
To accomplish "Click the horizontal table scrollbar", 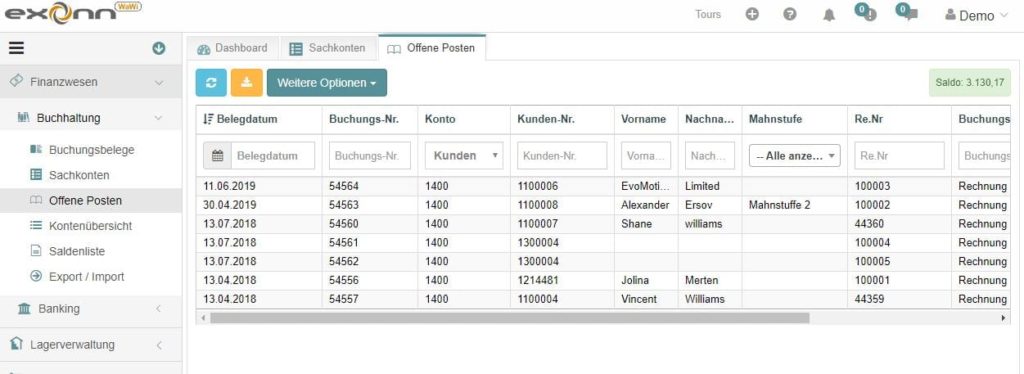I will (509, 318).
